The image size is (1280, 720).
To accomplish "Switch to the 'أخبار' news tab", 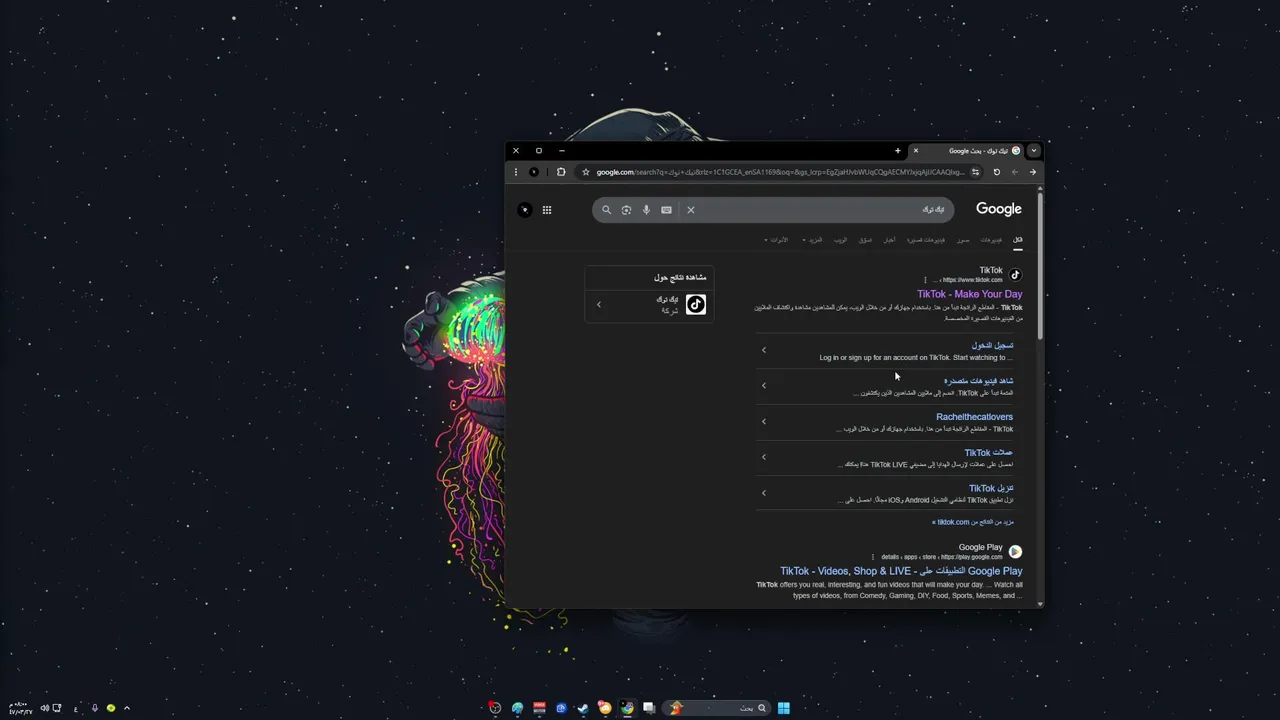I will [x=889, y=240].
